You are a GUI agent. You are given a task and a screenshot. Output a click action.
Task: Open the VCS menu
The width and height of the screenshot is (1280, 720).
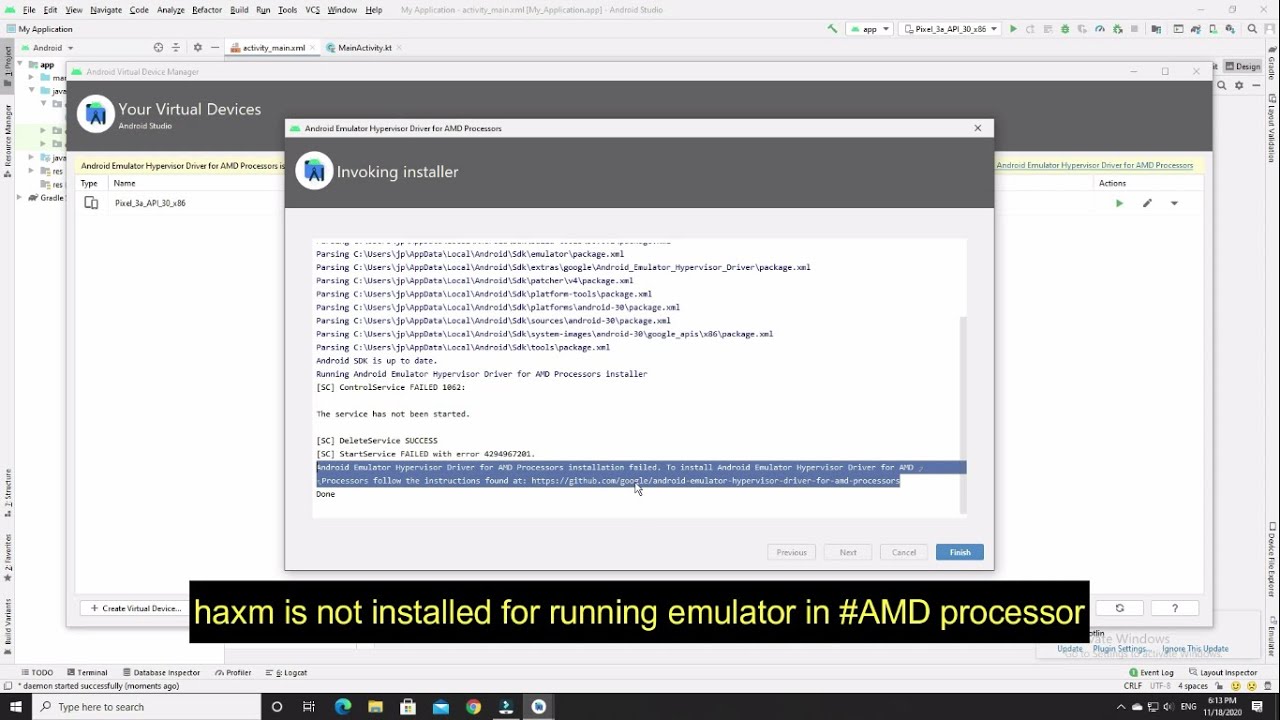(x=312, y=10)
